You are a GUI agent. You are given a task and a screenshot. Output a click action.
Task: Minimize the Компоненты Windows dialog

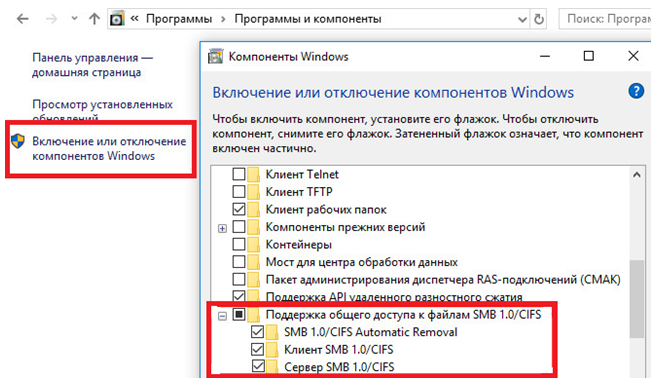[x=545, y=56]
